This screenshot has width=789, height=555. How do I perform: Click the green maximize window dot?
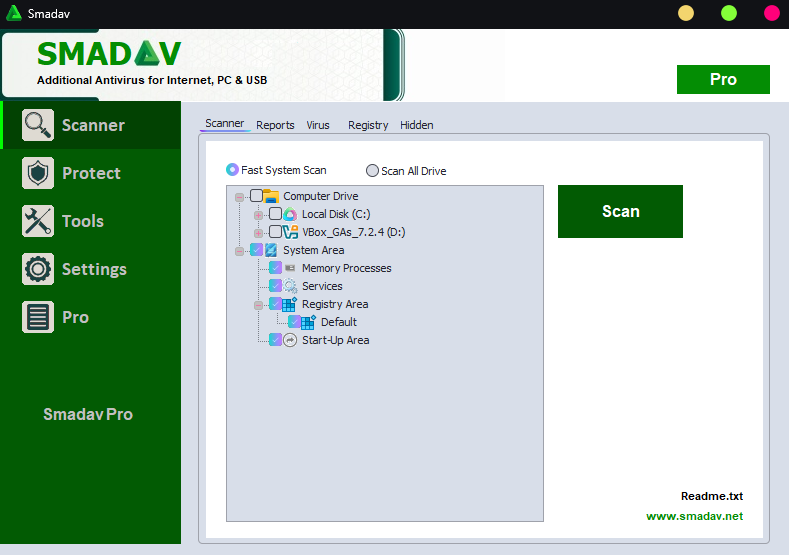coord(729,13)
